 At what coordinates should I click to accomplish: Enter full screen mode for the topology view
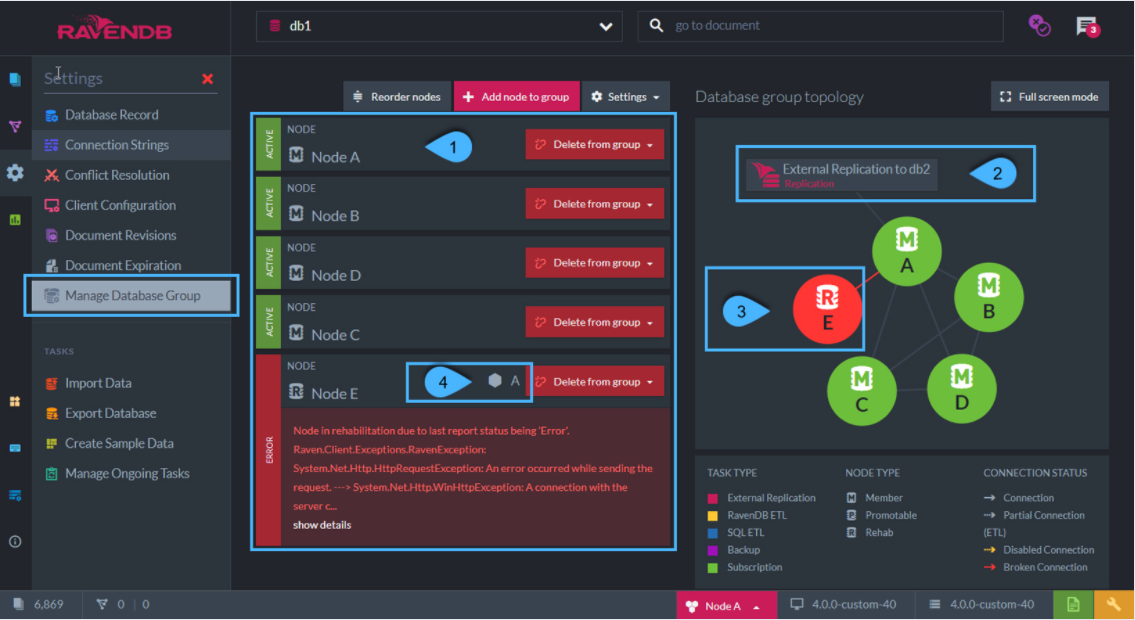pos(1049,96)
